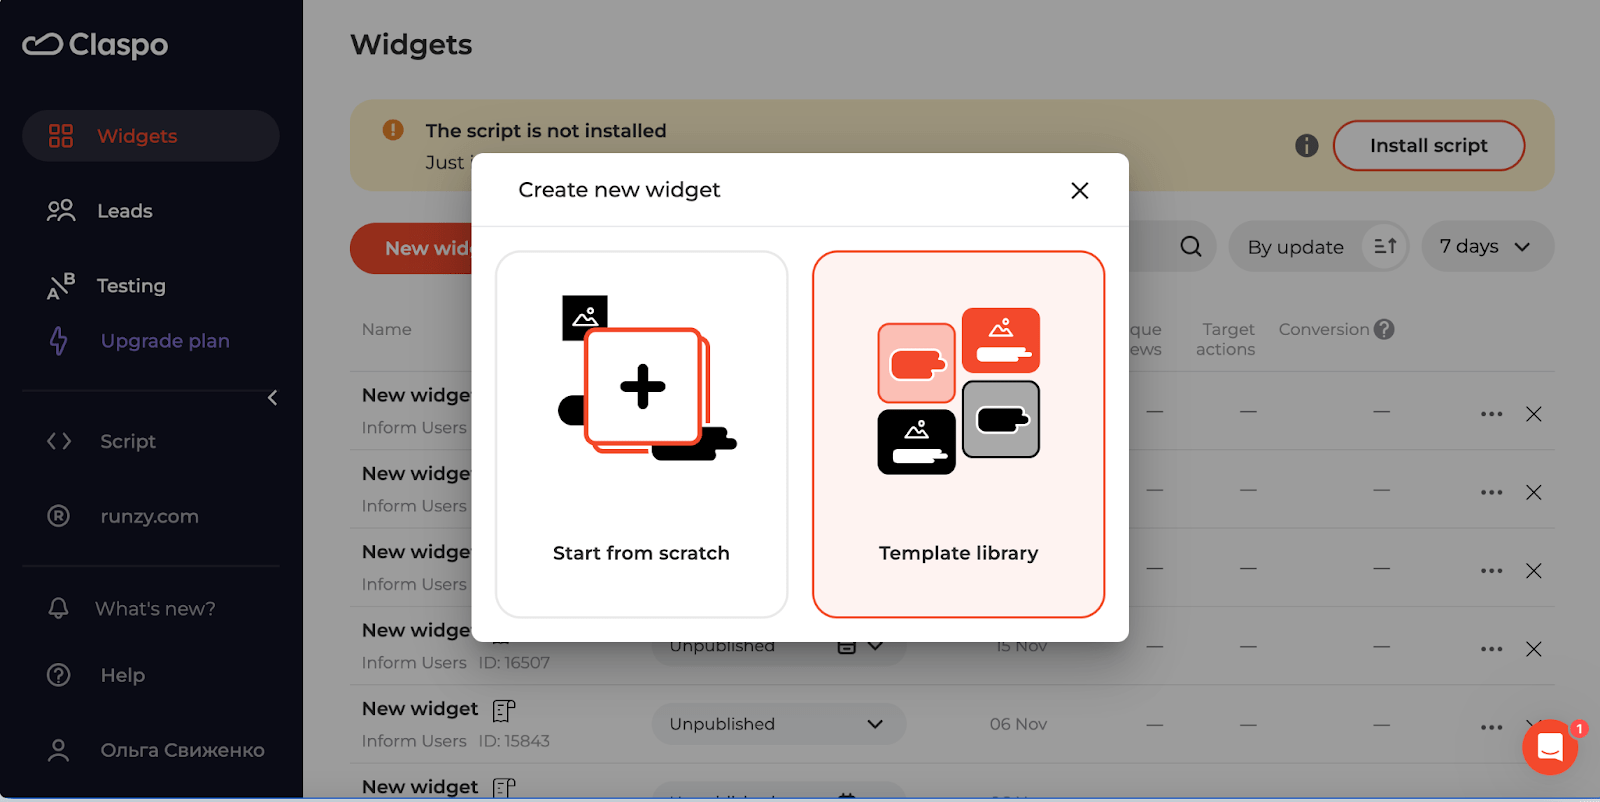This screenshot has height=802, width=1600.
Task: Click the Conversion help question mark
Action: (x=1384, y=329)
